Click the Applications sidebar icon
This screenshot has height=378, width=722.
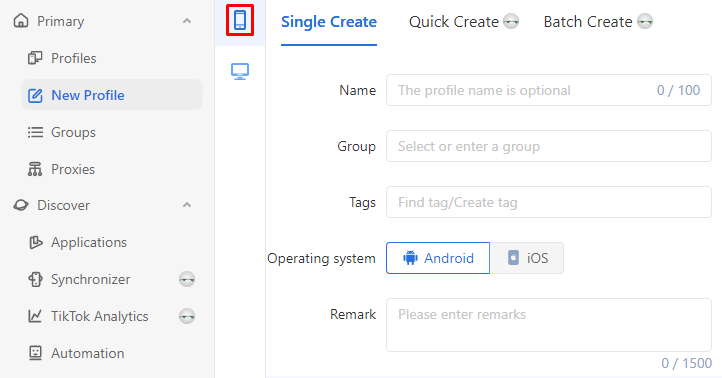click(x=35, y=242)
